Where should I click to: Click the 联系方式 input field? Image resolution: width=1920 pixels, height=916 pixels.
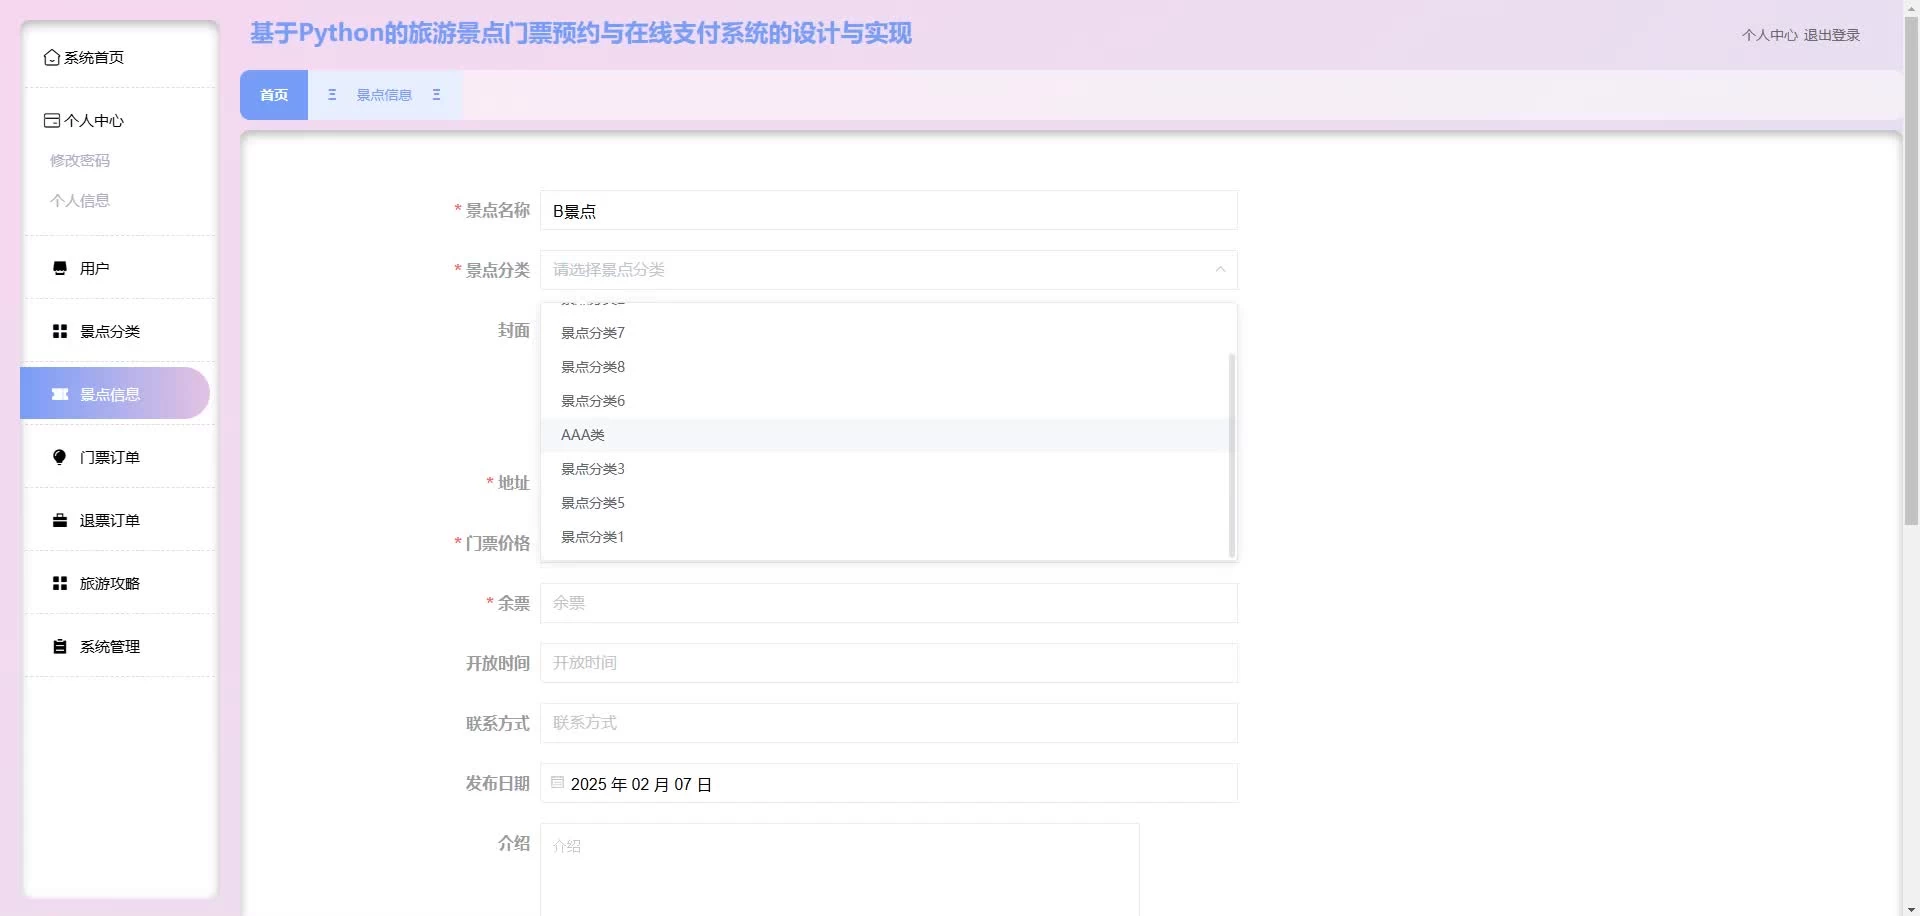(x=889, y=723)
